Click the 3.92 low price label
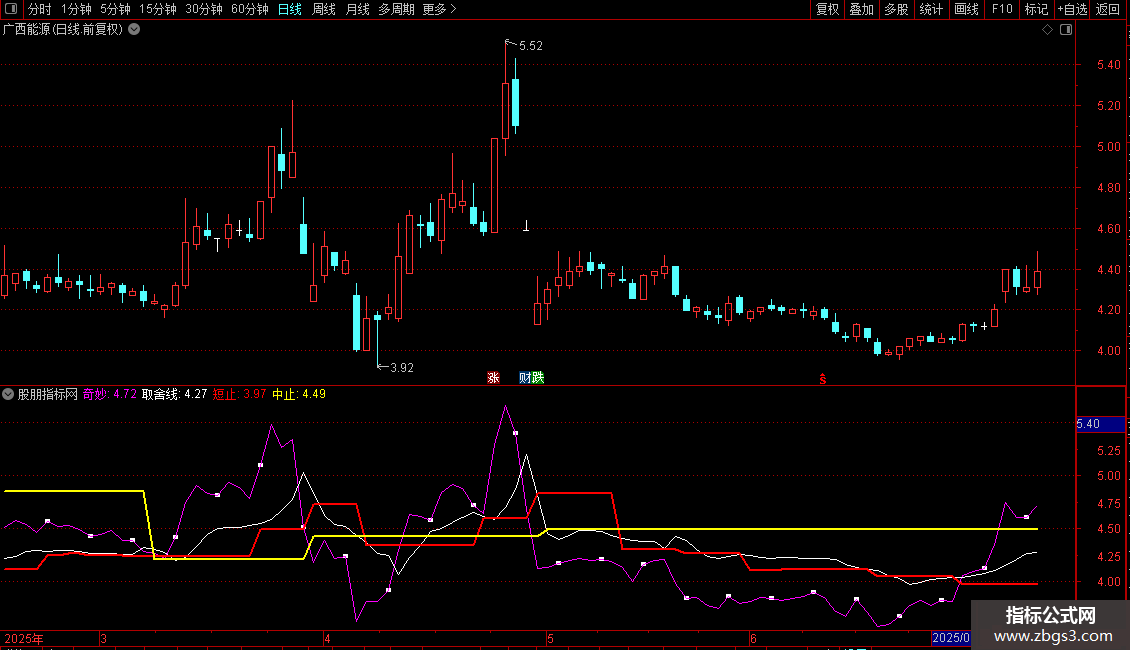This screenshot has height=650, width=1130. [401, 368]
